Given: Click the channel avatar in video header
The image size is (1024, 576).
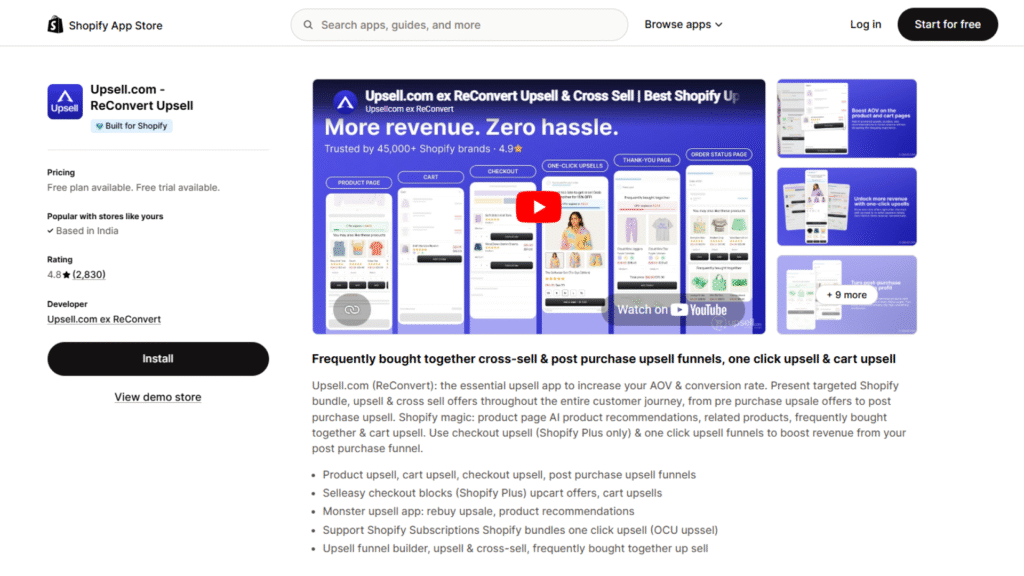Looking at the screenshot, I should (x=345, y=101).
